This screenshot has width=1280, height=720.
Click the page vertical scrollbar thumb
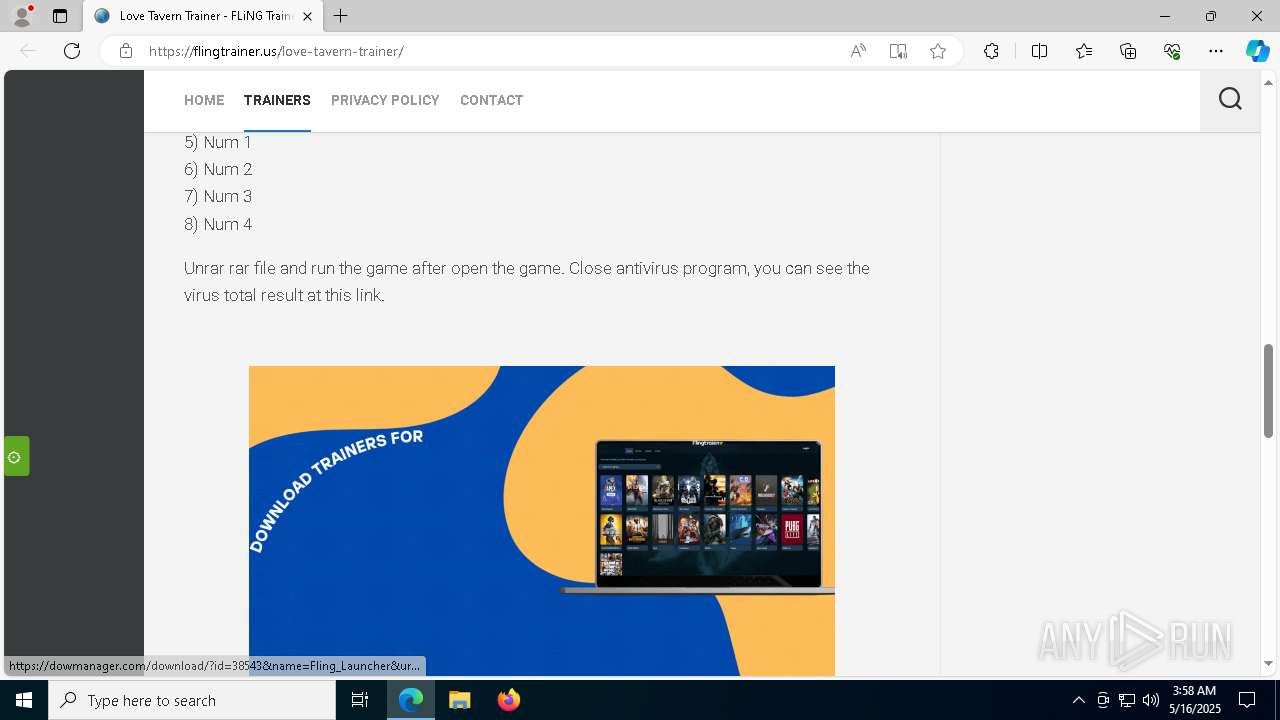[1268, 390]
